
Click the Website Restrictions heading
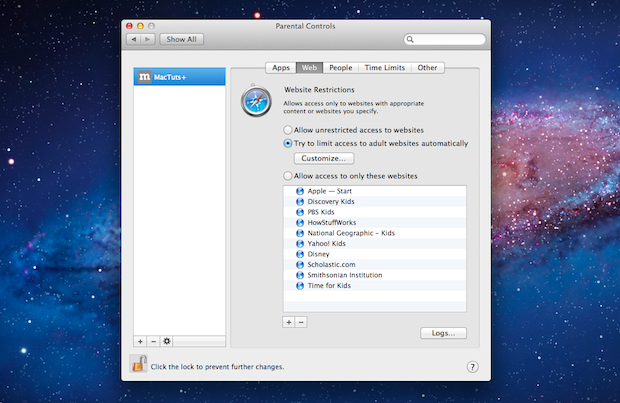(x=319, y=90)
